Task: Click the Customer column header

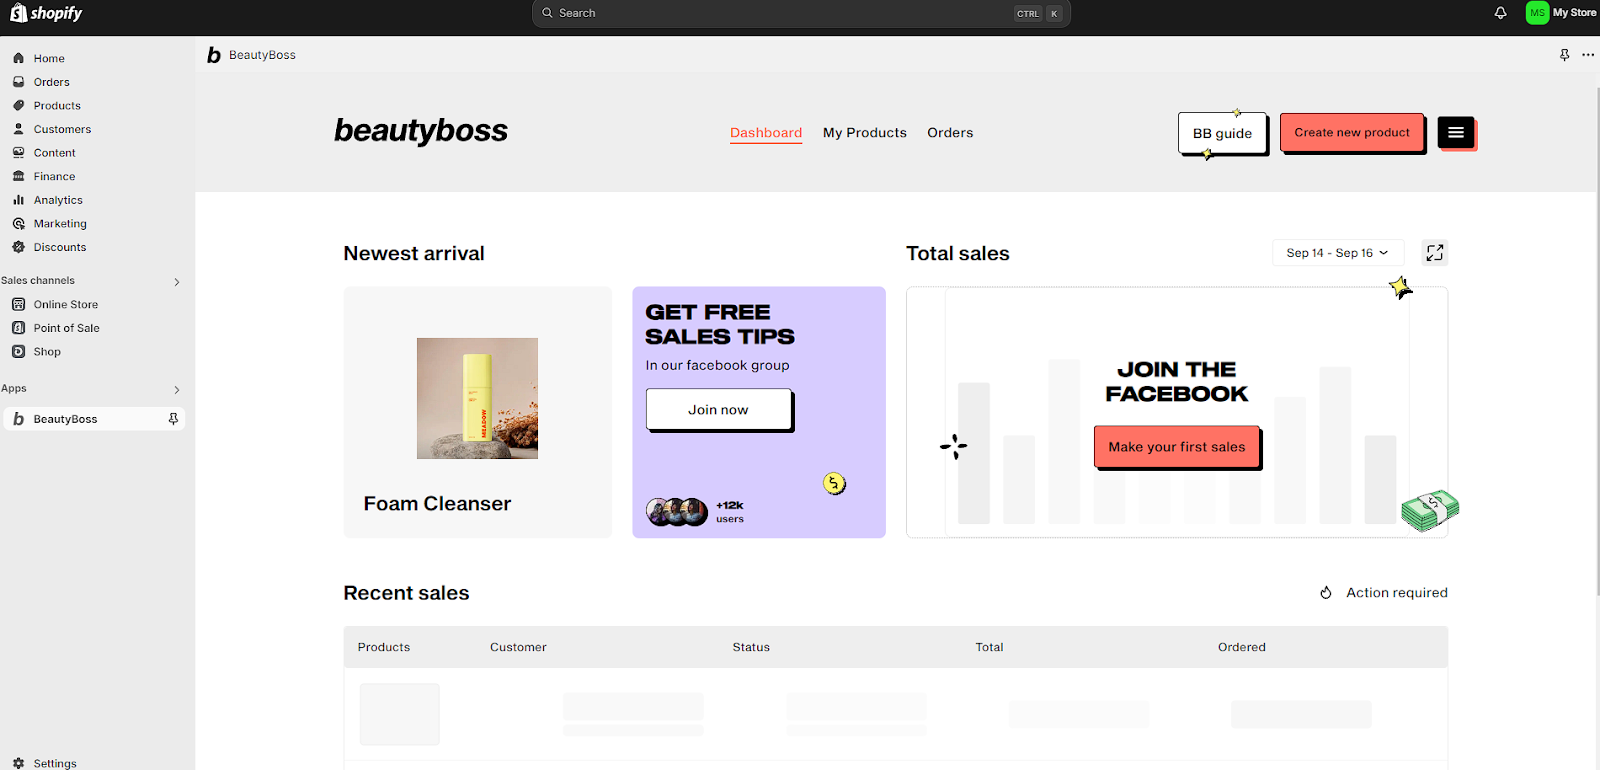Action: click(x=518, y=647)
